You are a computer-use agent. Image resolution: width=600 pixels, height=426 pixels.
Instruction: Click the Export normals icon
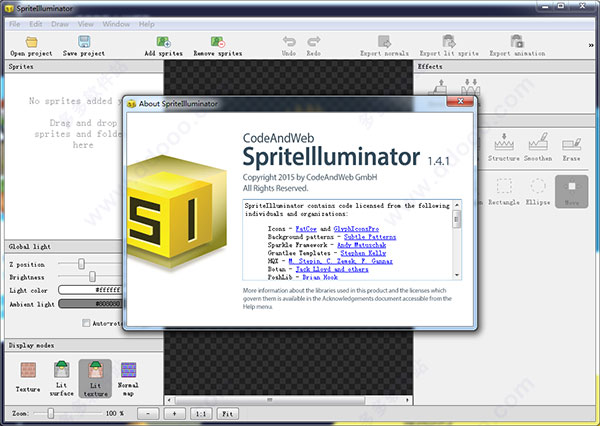pyautogui.click(x=384, y=41)
